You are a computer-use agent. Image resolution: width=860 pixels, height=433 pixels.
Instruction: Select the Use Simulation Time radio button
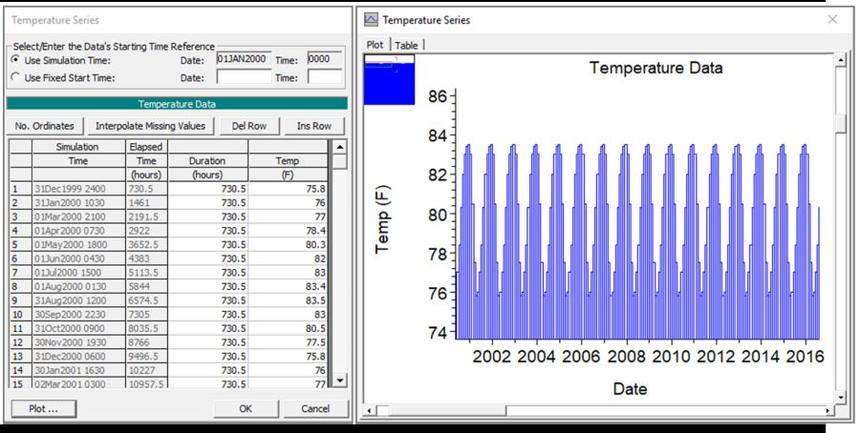point(15,60)
